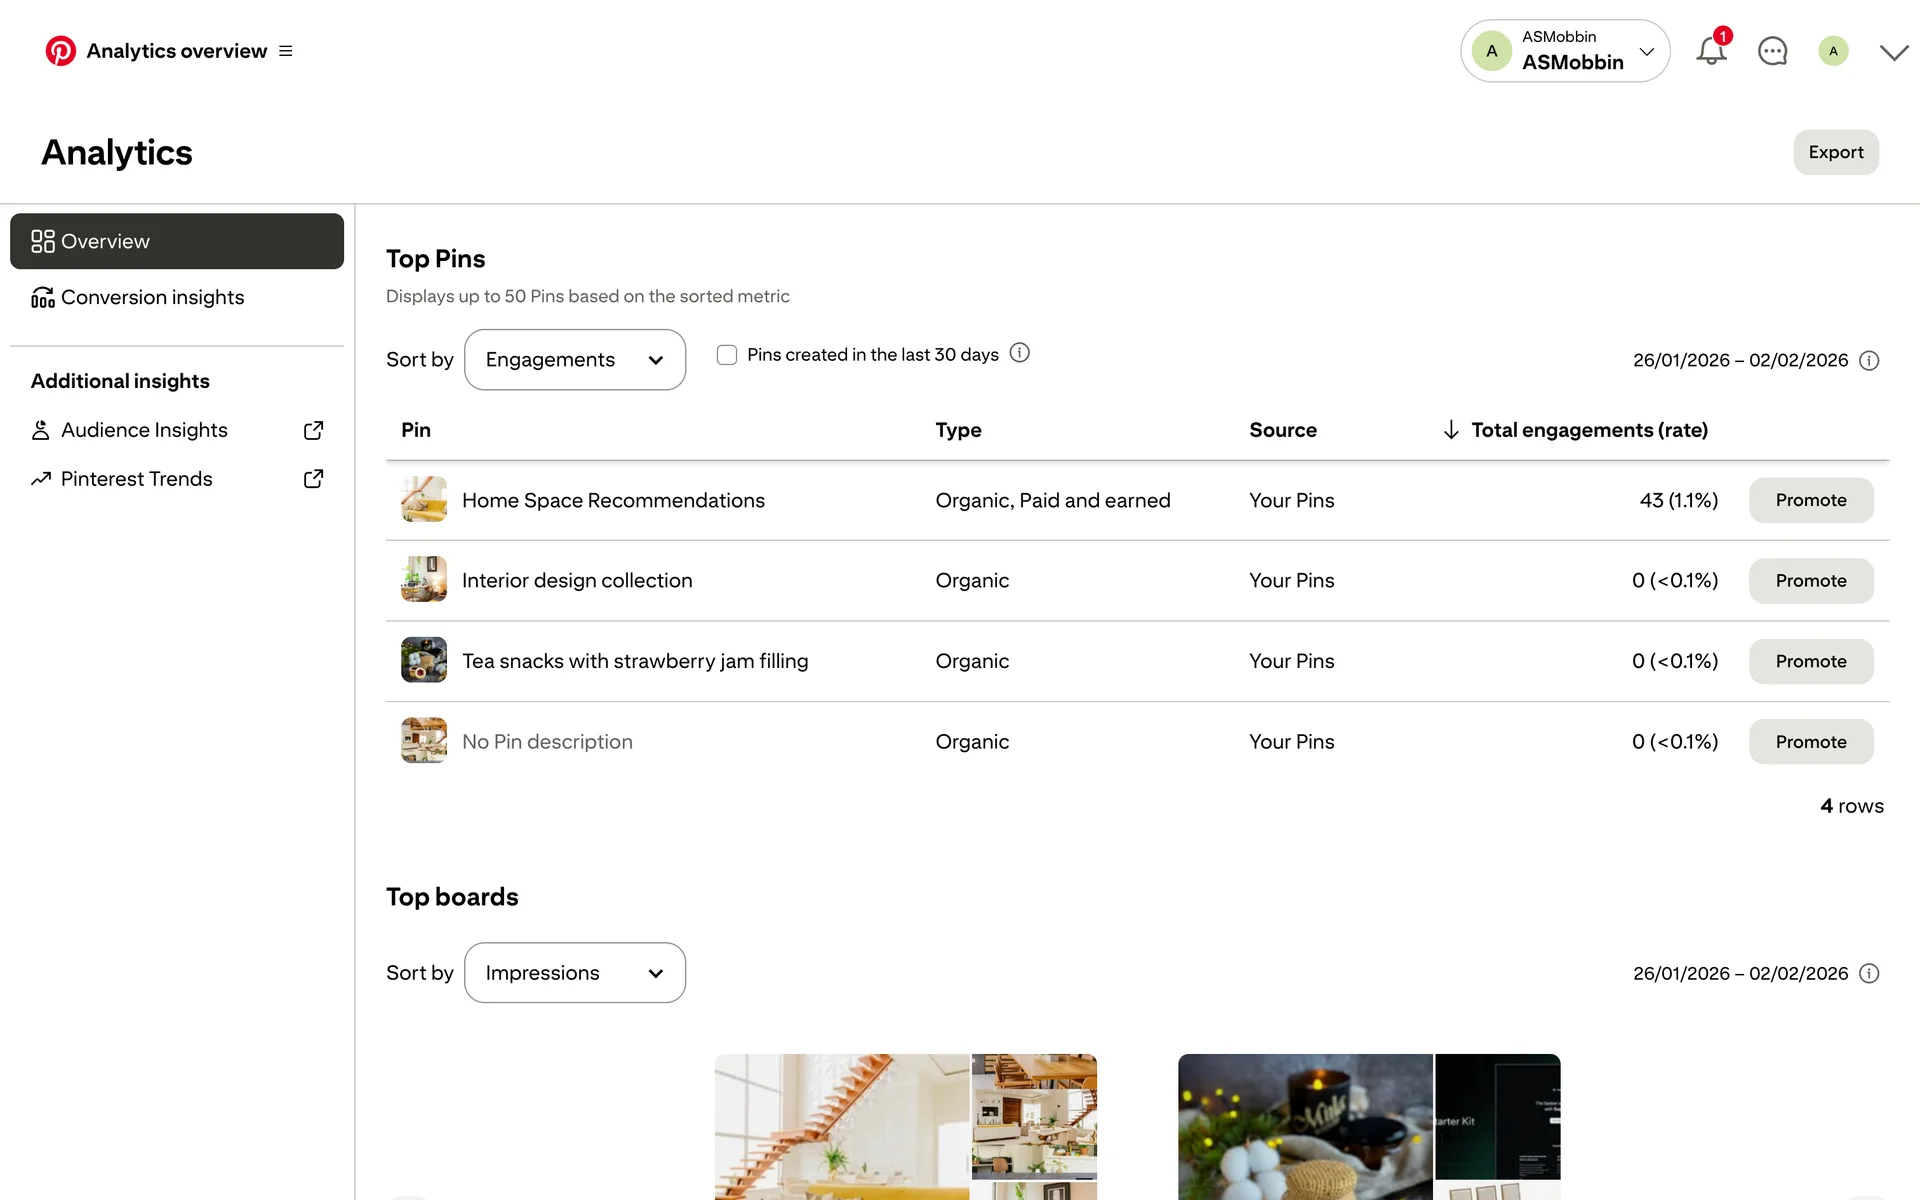Open the messages speech bubble icon
Viewport: 1920px width, 1200px height.
pos(1772,51)
